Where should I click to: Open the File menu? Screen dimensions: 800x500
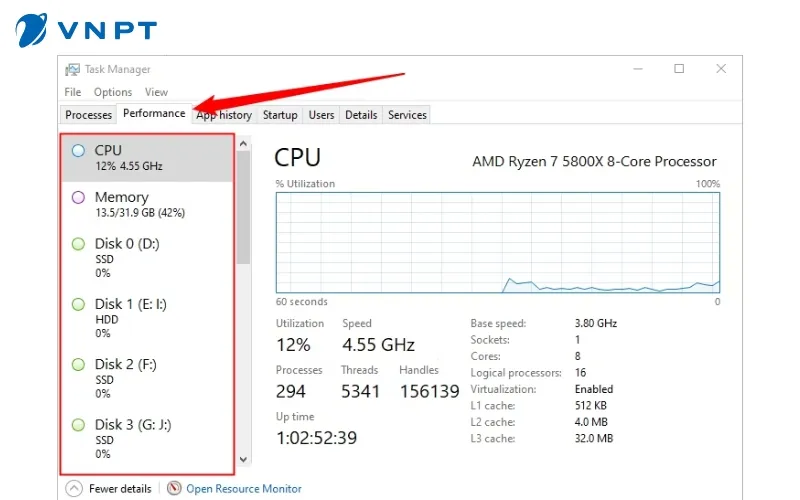coord(73,92)
